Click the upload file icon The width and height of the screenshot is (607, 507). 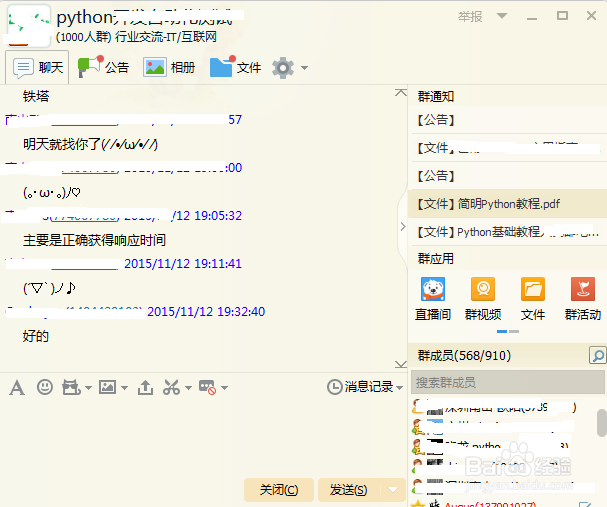click(x=145, y=387)
